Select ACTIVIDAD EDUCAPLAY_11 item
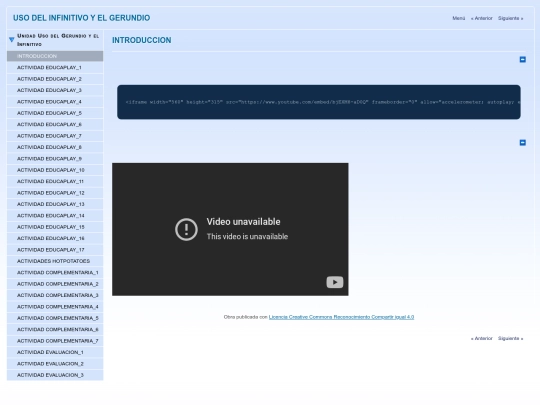This screenshot has width=540, height=405. 55,181
